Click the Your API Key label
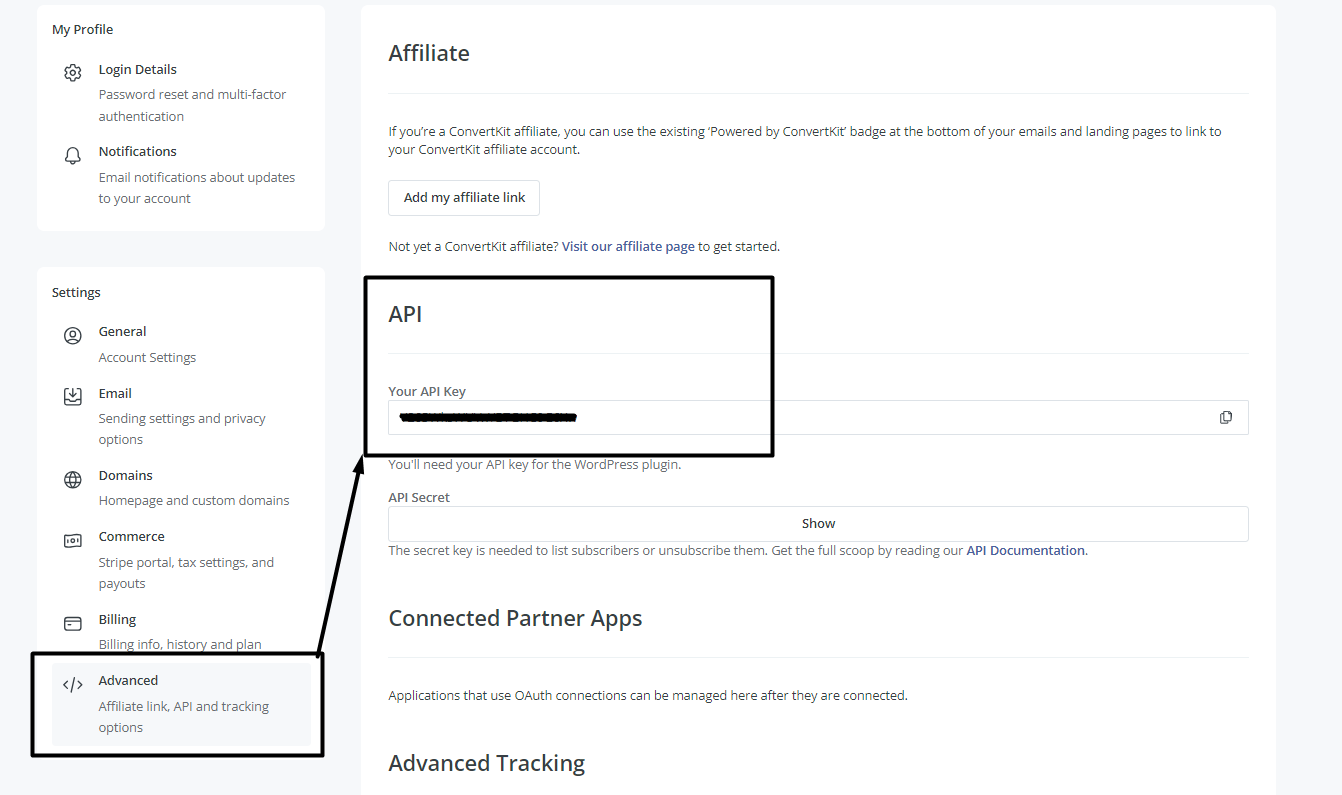This screenshot has height=795, width=1342. pos(427,392)
